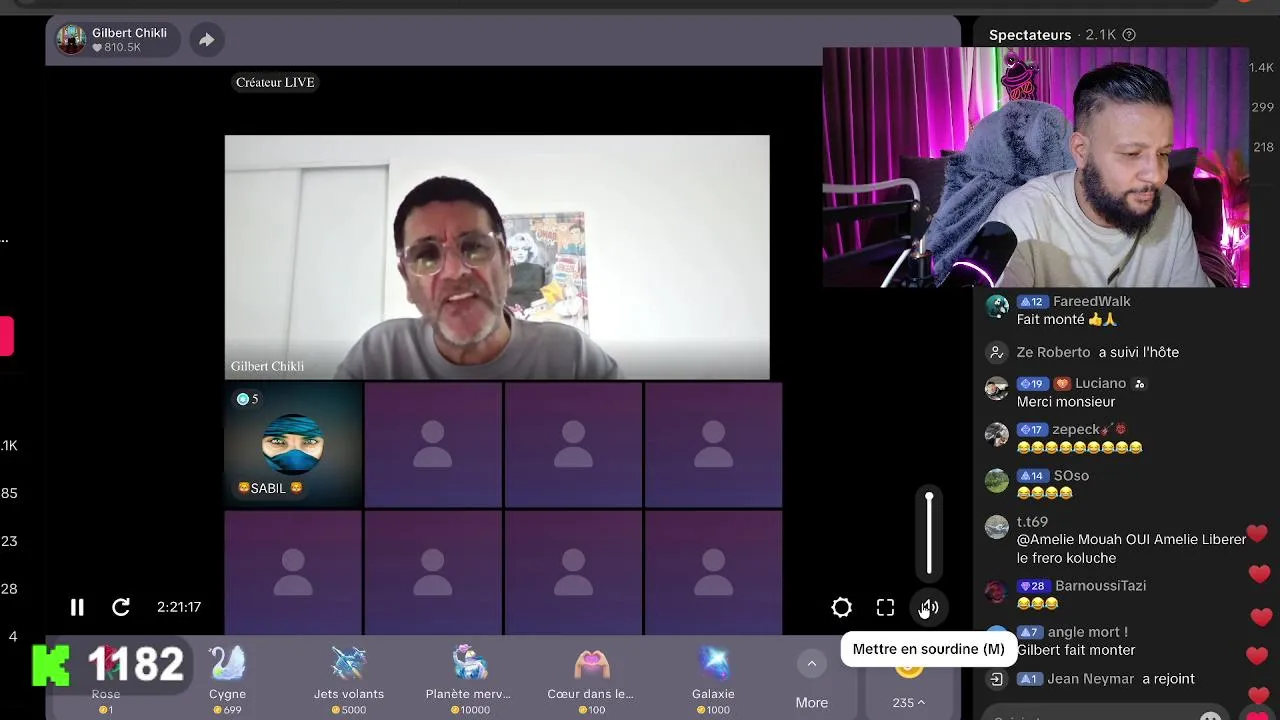Click zepeck's chat avatar

click(997, 435)
